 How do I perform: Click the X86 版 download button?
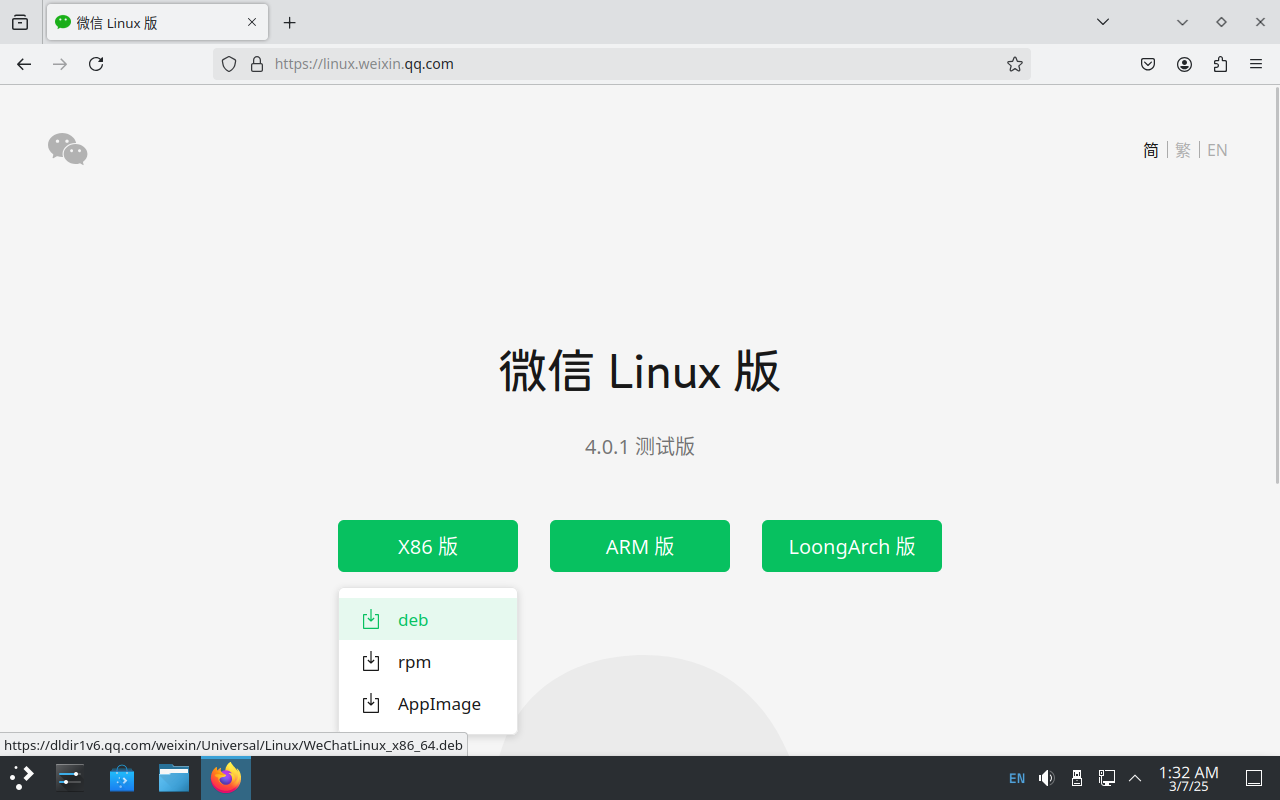coord(428,546)
